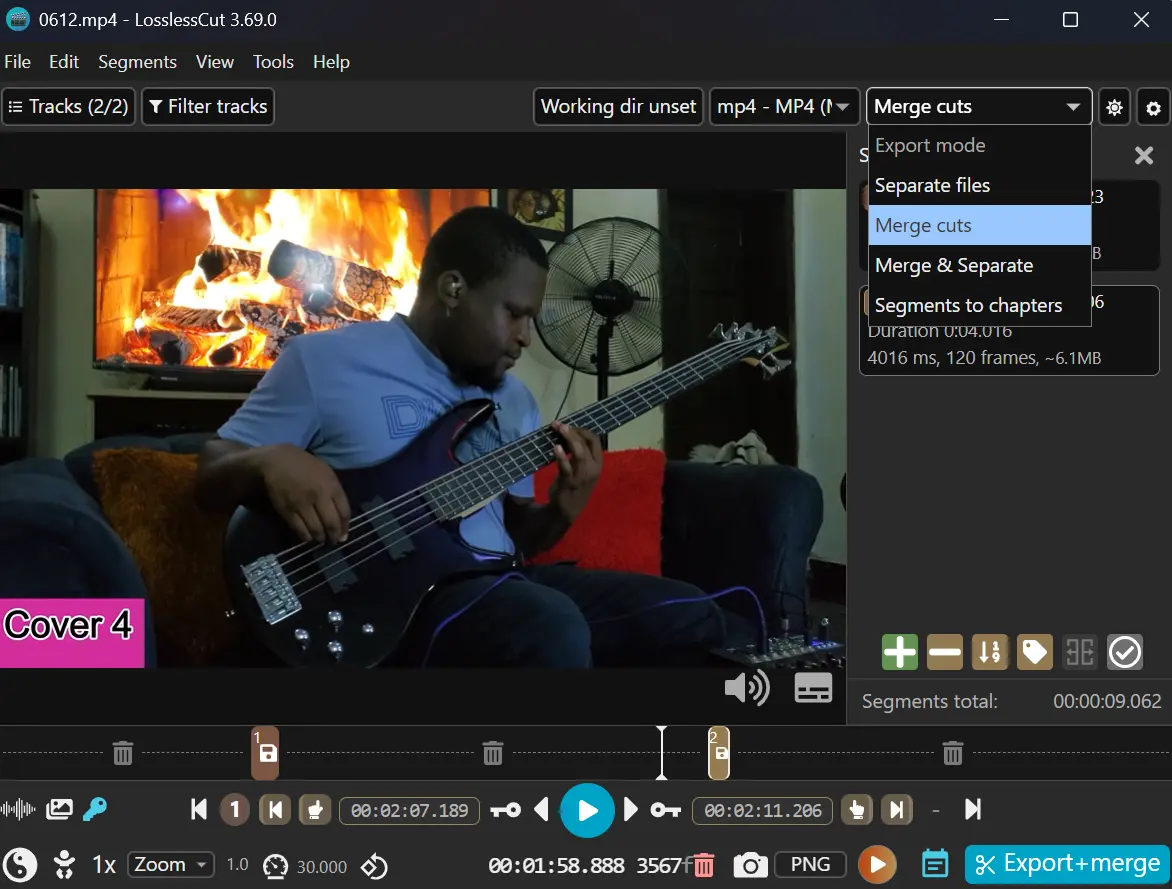Toggle simple mode baby icon
1172x889 pixels.
click(64, 865)
